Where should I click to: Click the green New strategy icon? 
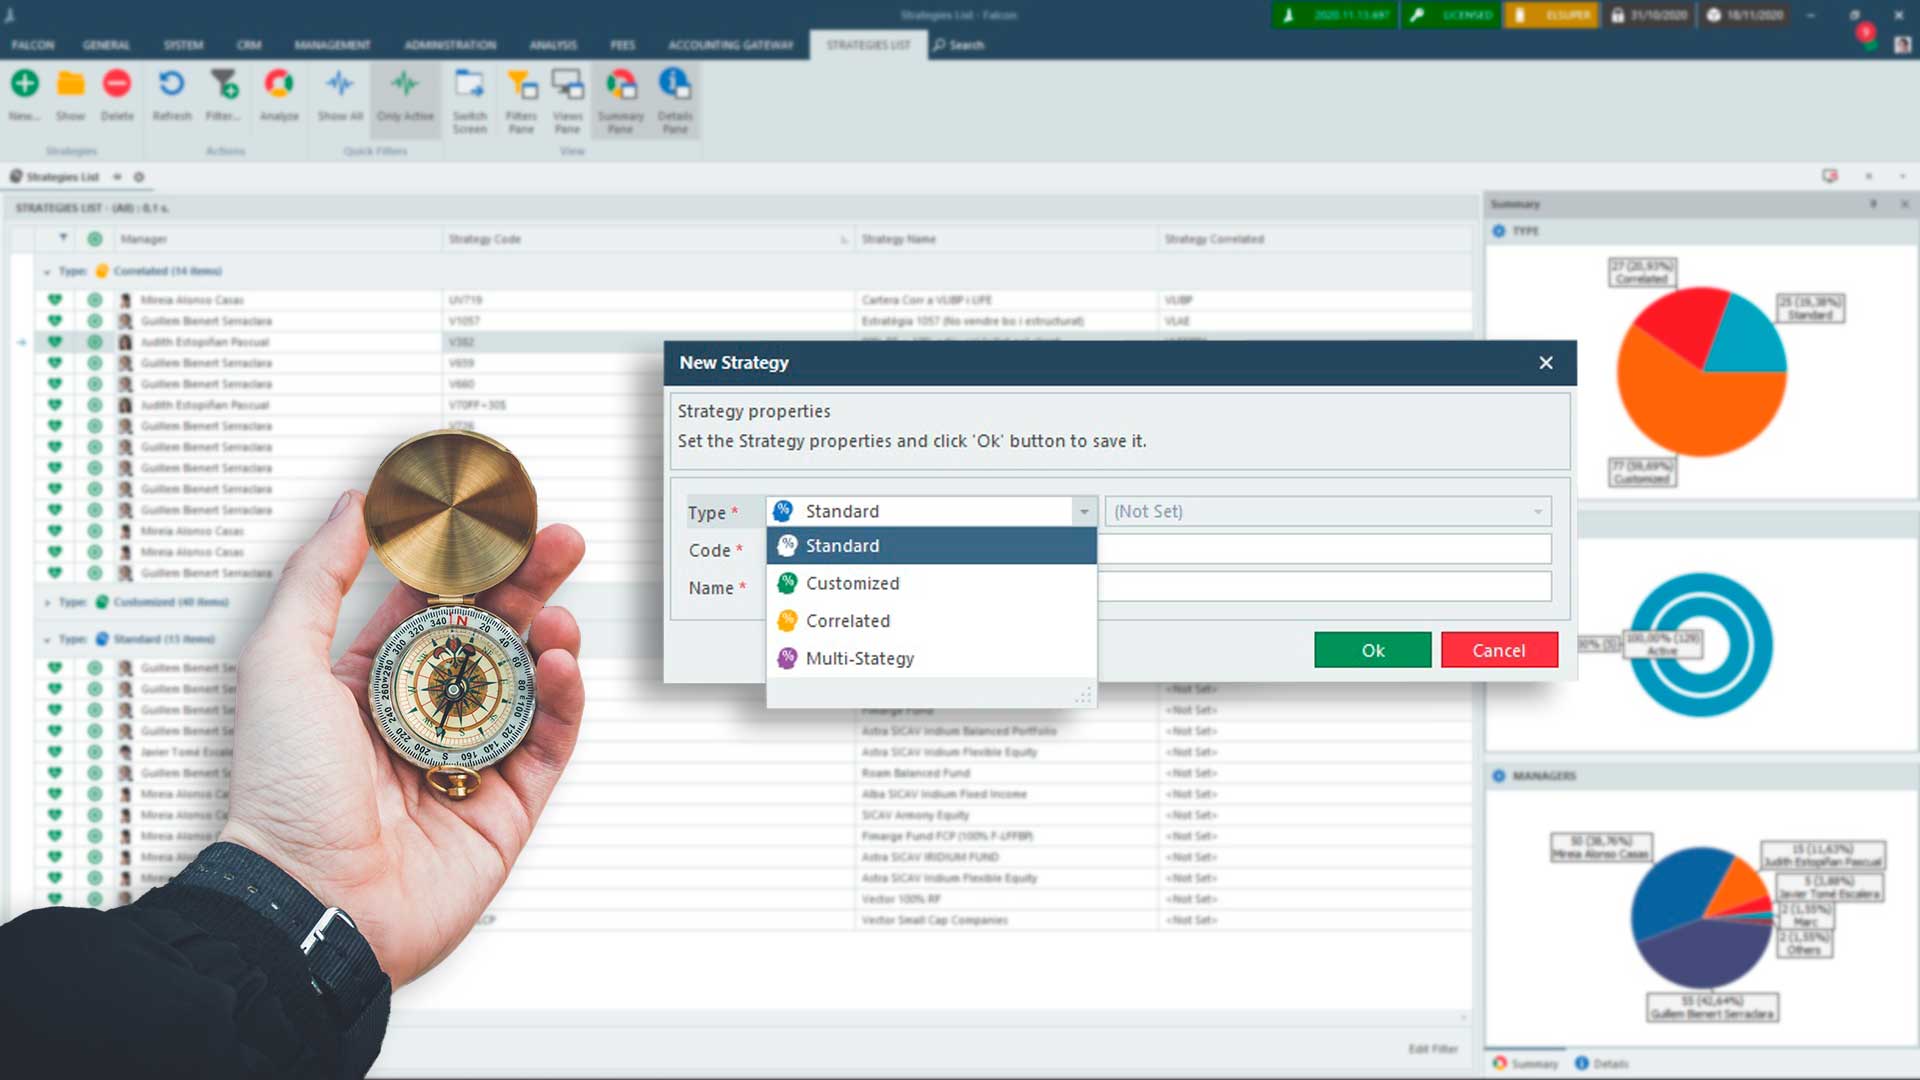tap(25, 84)
